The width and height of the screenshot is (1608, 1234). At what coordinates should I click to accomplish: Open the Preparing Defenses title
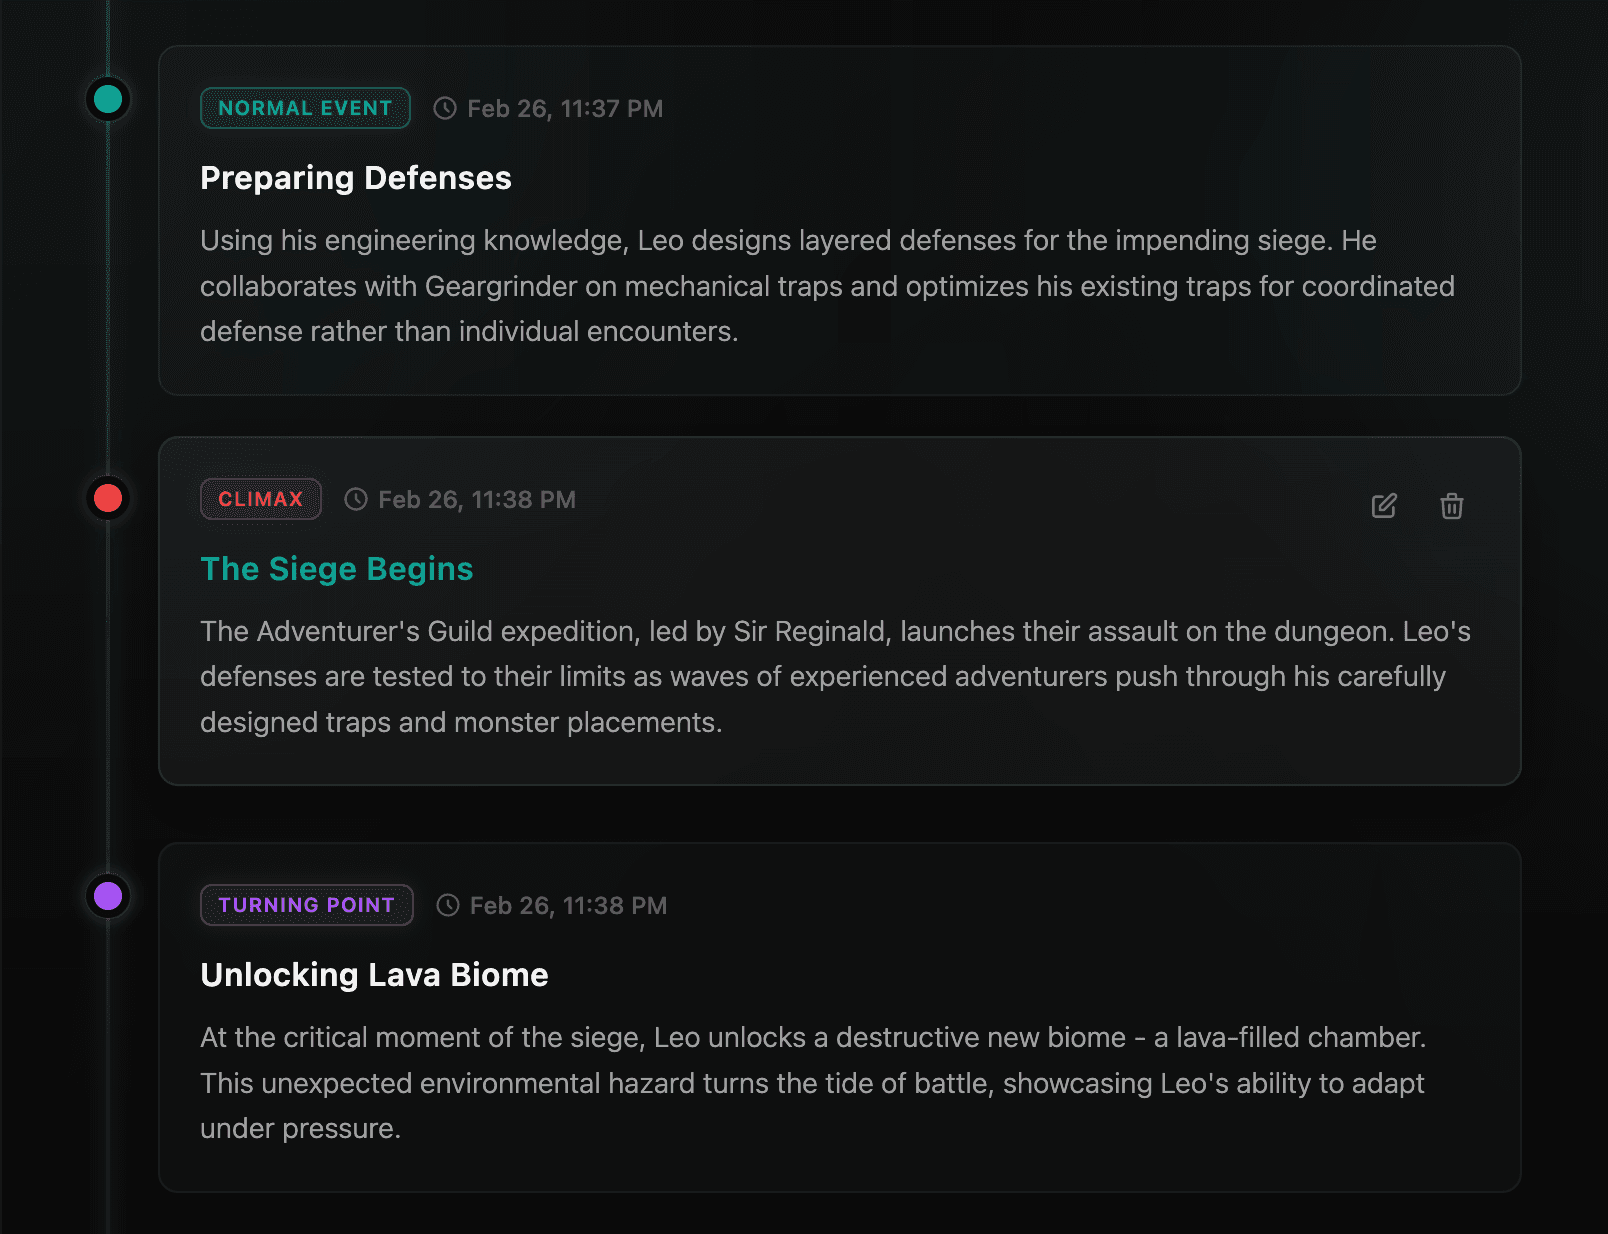pos(355,178)
